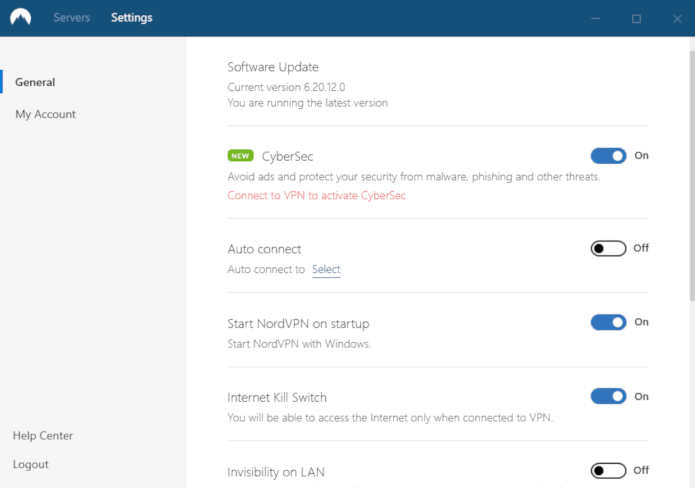Image resolution: width=695 pixels, height=488 pixels.
Task: Click the 'Software Update' heading
Action: pyautogui.click(x=273, y=67)
